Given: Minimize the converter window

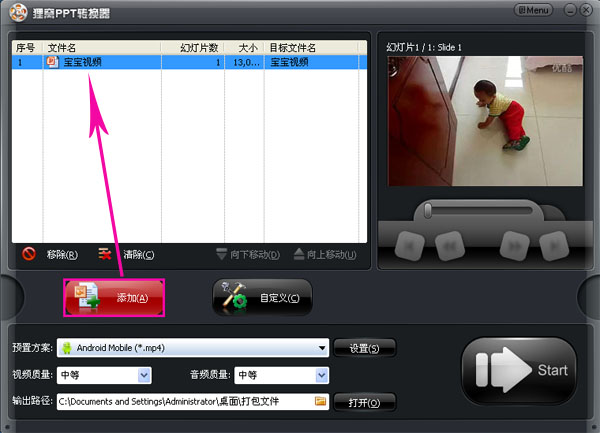Looking at the screenshot, I should [570, 10].
